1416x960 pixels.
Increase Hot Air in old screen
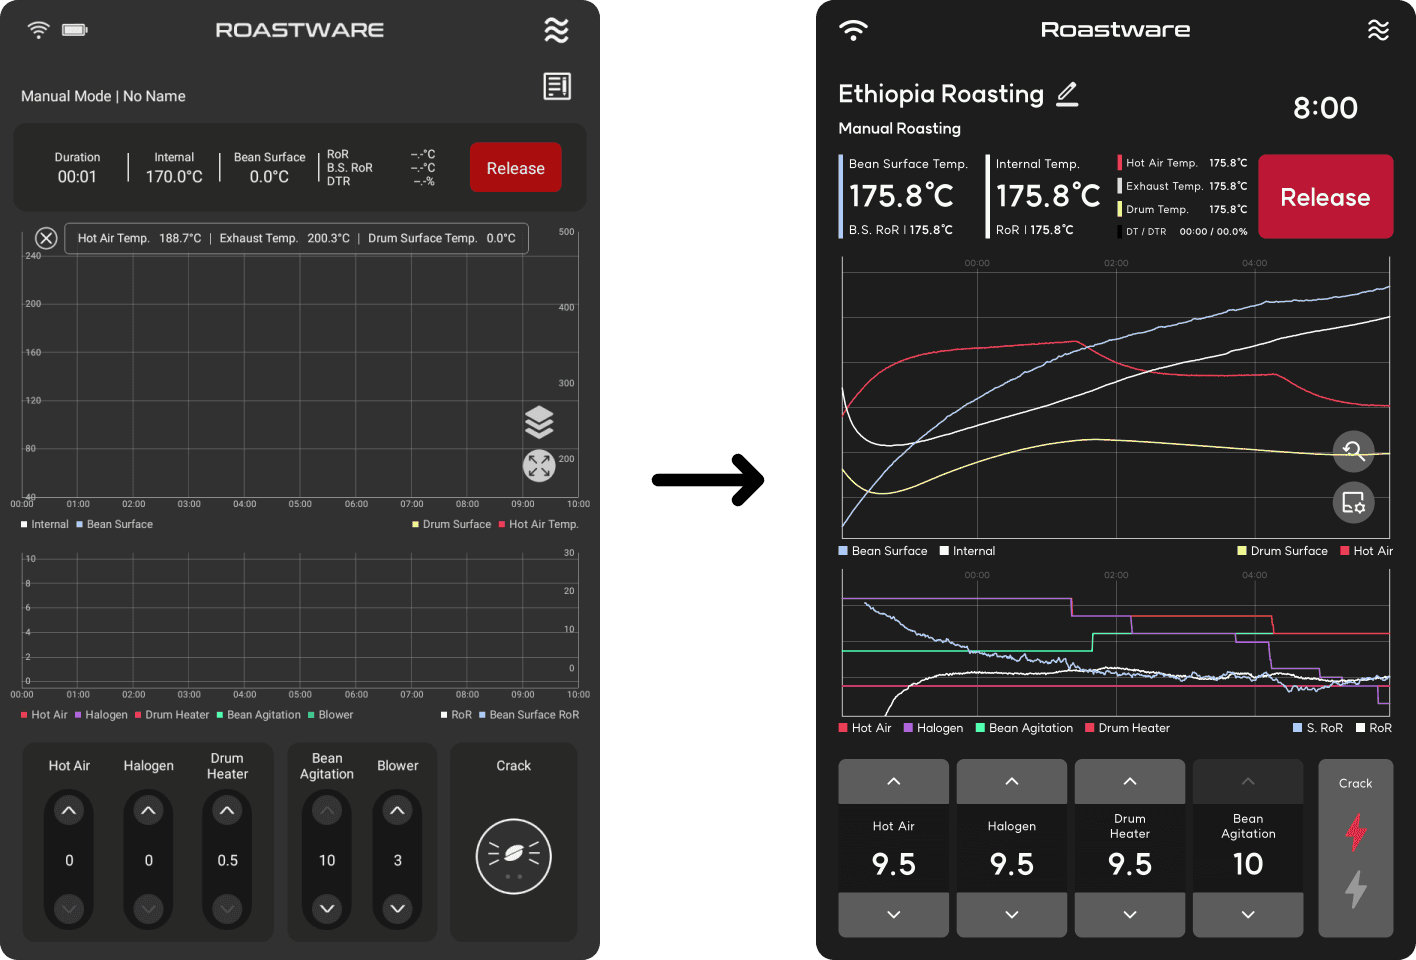[69, 810]
